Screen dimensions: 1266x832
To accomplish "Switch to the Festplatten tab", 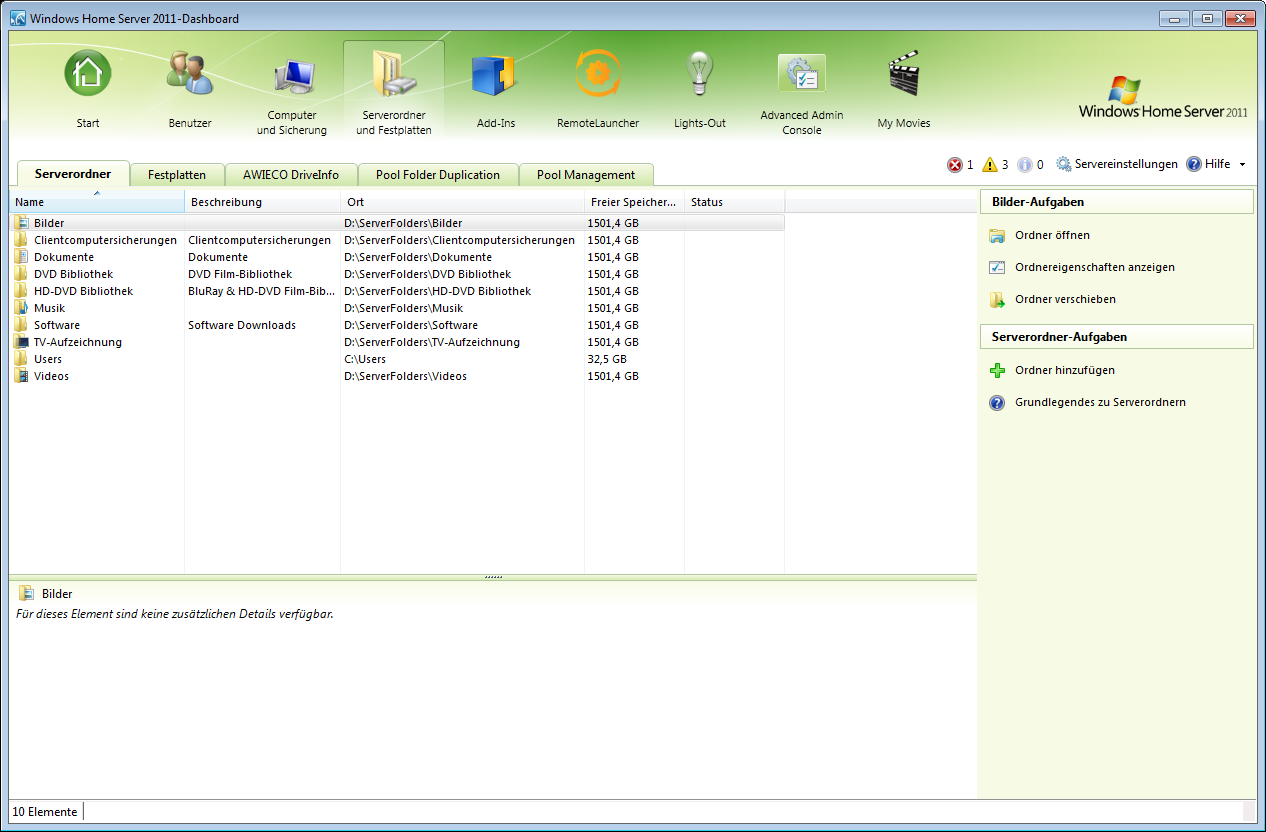I will pyautogui.click(x=177, y=175).
